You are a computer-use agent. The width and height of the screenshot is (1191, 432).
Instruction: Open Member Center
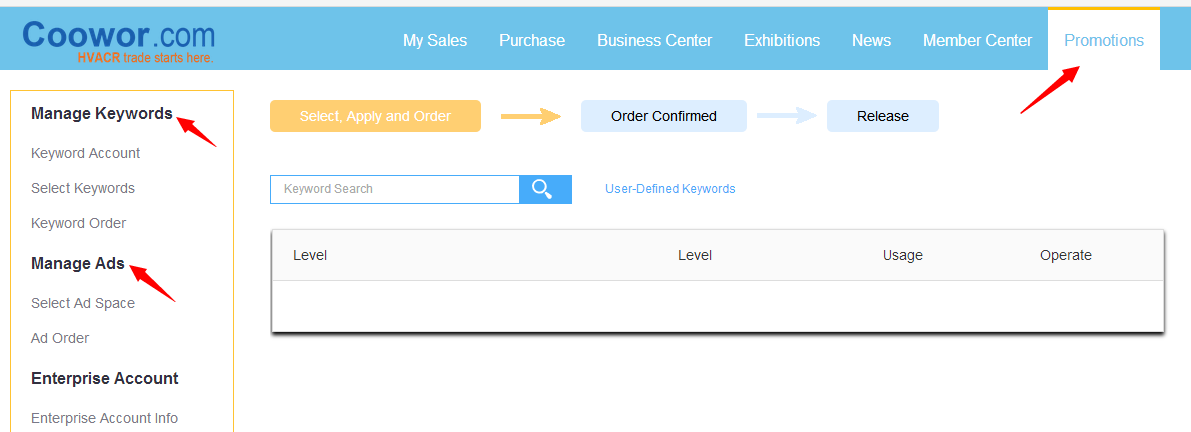point(977,40)
